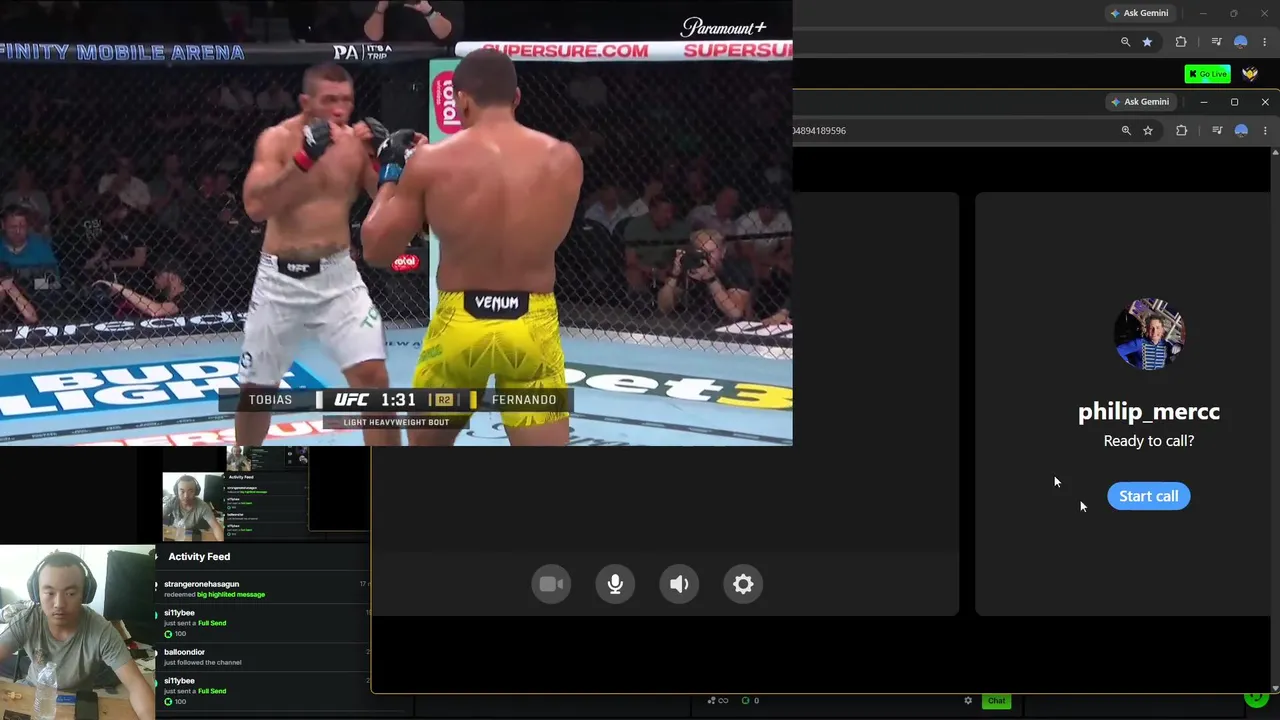
Task: Open Extensions puzzle icon in the back window
Action: point(1181,42)
